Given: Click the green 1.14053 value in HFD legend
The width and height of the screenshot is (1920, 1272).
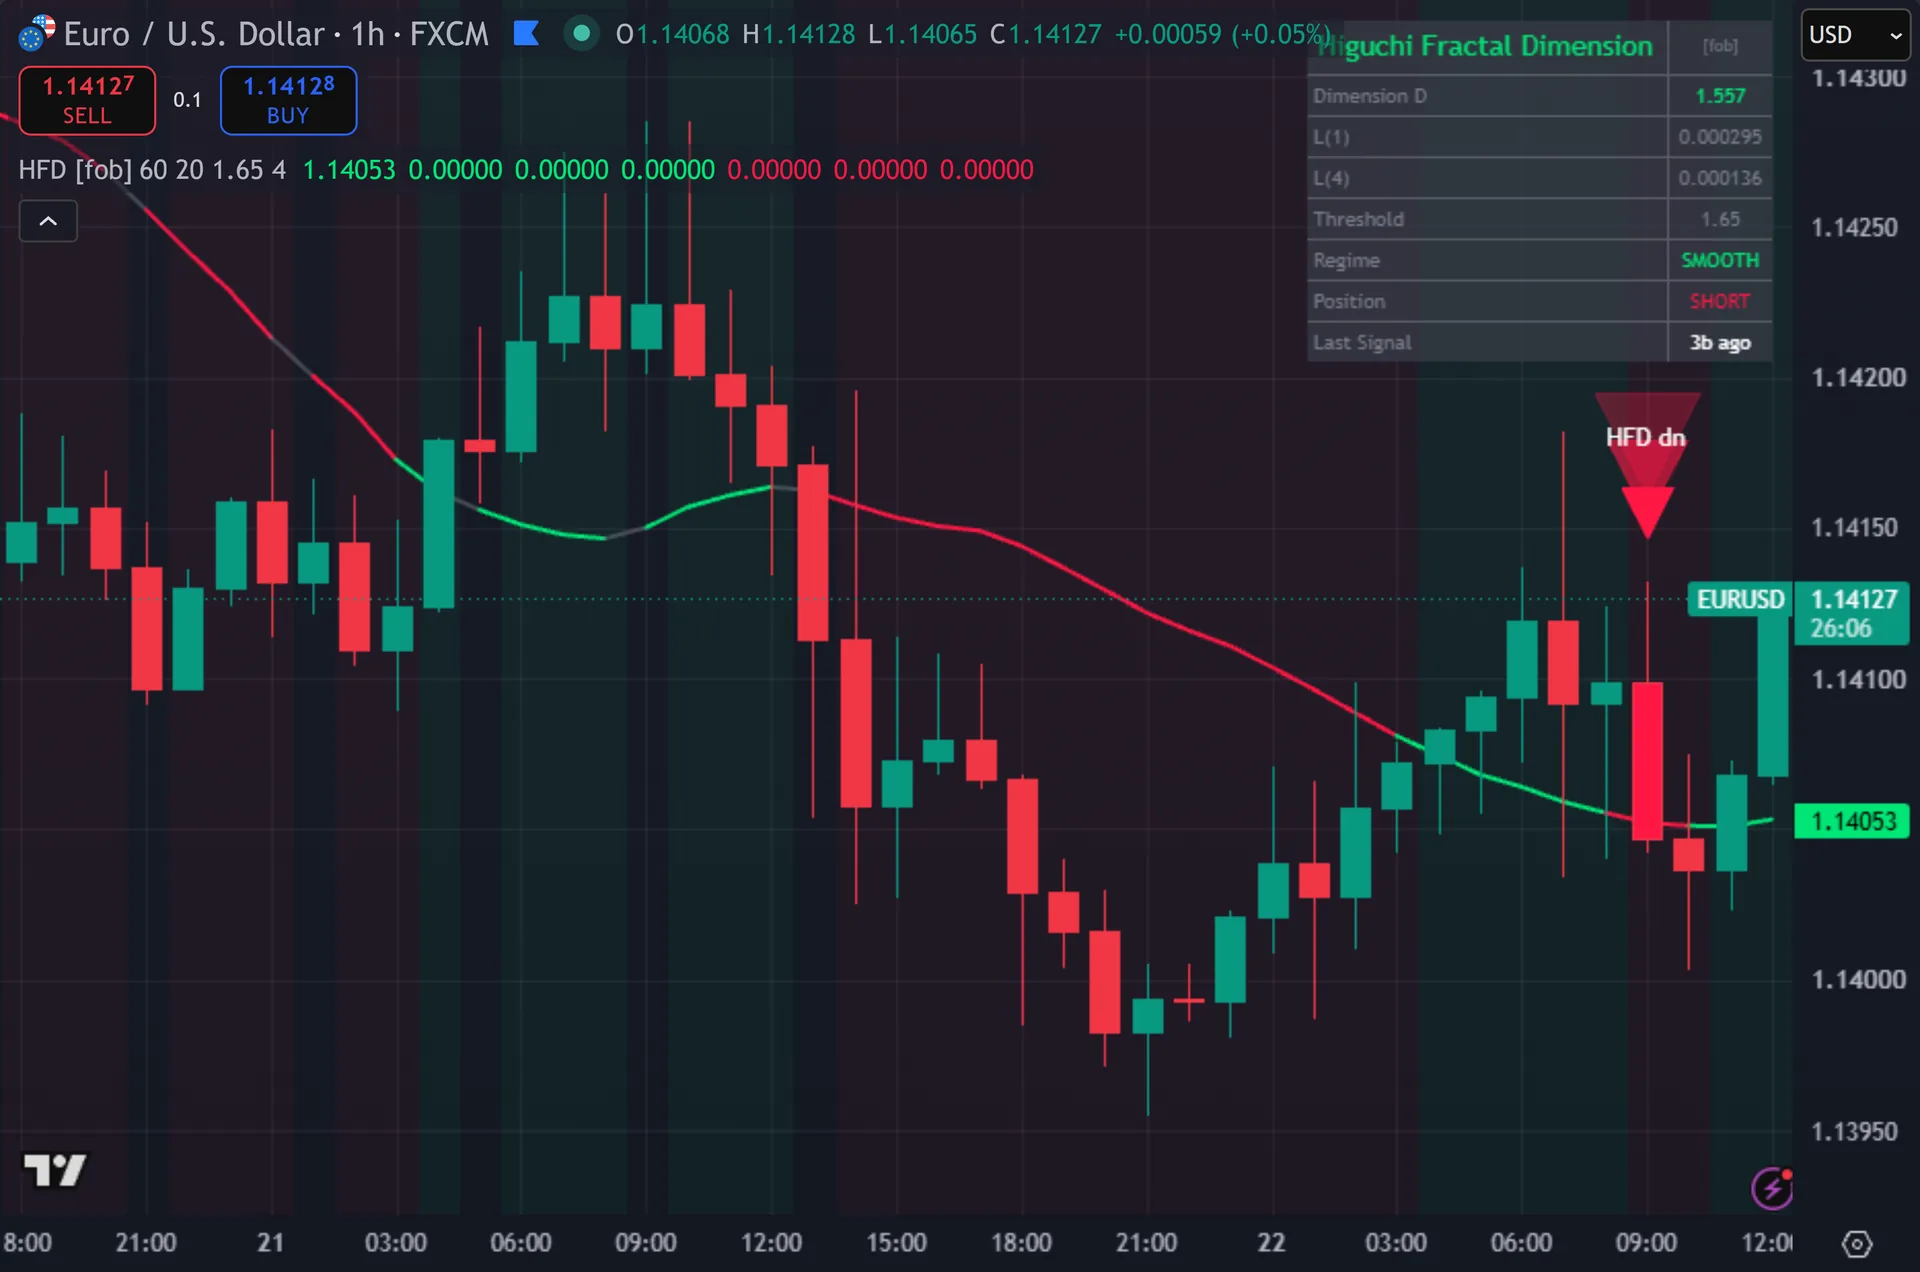Looking at the screenshot, I should click(349, 170).
